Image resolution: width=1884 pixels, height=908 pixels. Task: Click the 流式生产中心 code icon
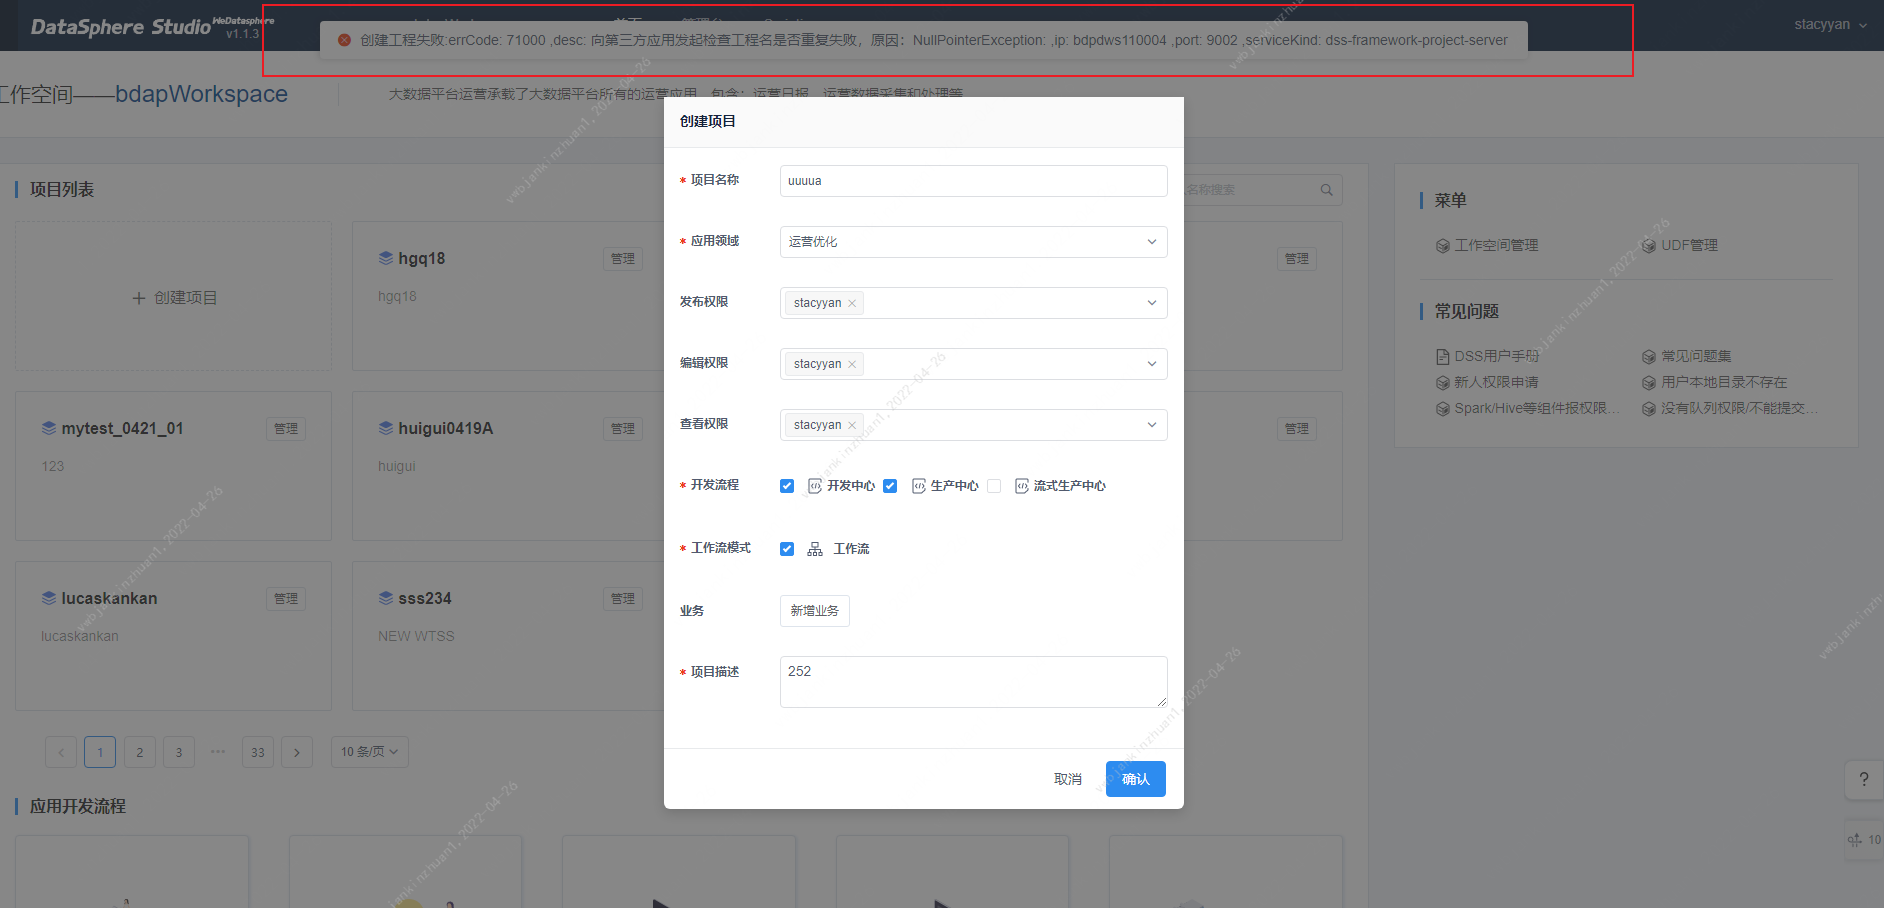tap(1022, 486)
